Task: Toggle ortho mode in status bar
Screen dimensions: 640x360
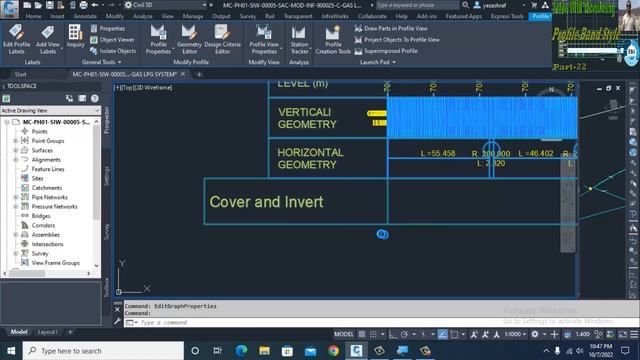Action: pyautogui.click(x=393, y=334)
